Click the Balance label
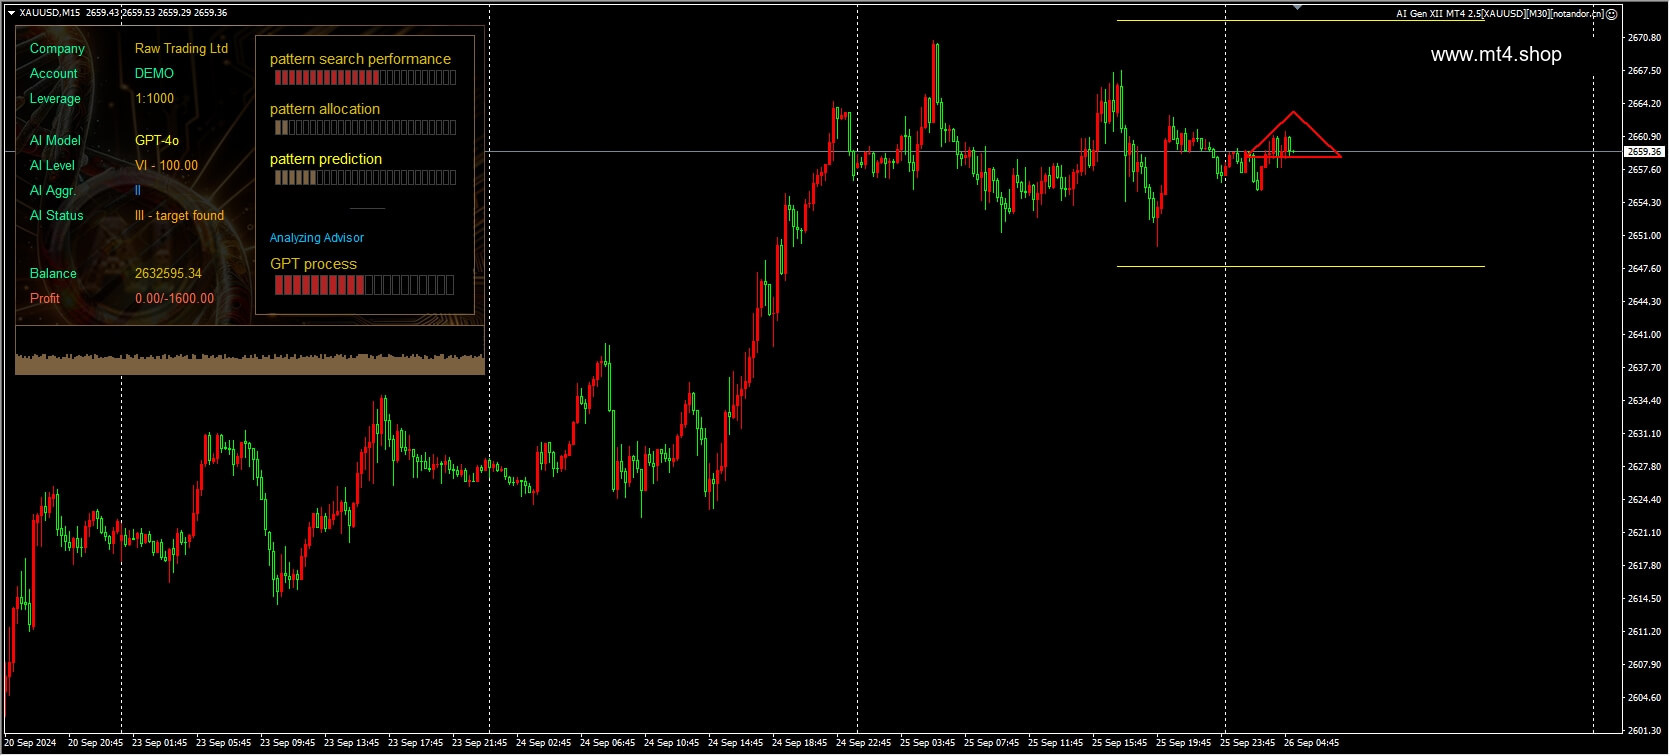This screenshot has width=1670, height=756. pyautogui.click(x=53, y=273)
